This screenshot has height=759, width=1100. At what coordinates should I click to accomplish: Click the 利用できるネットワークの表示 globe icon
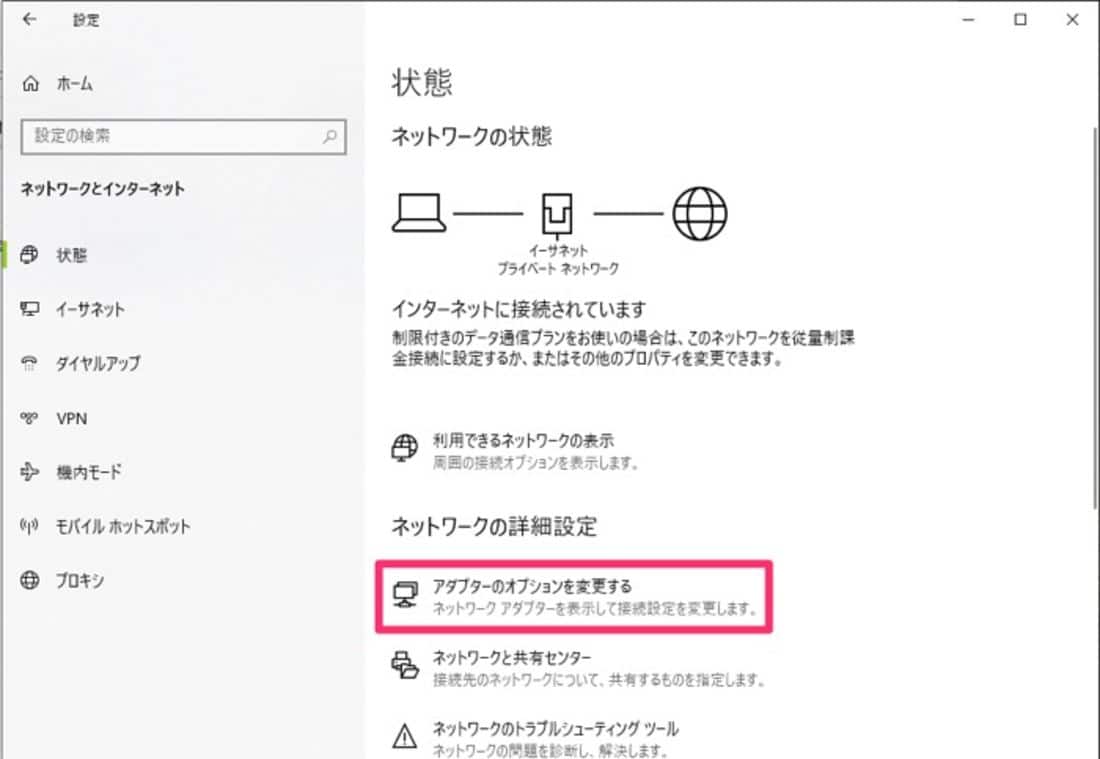(405, 448)
